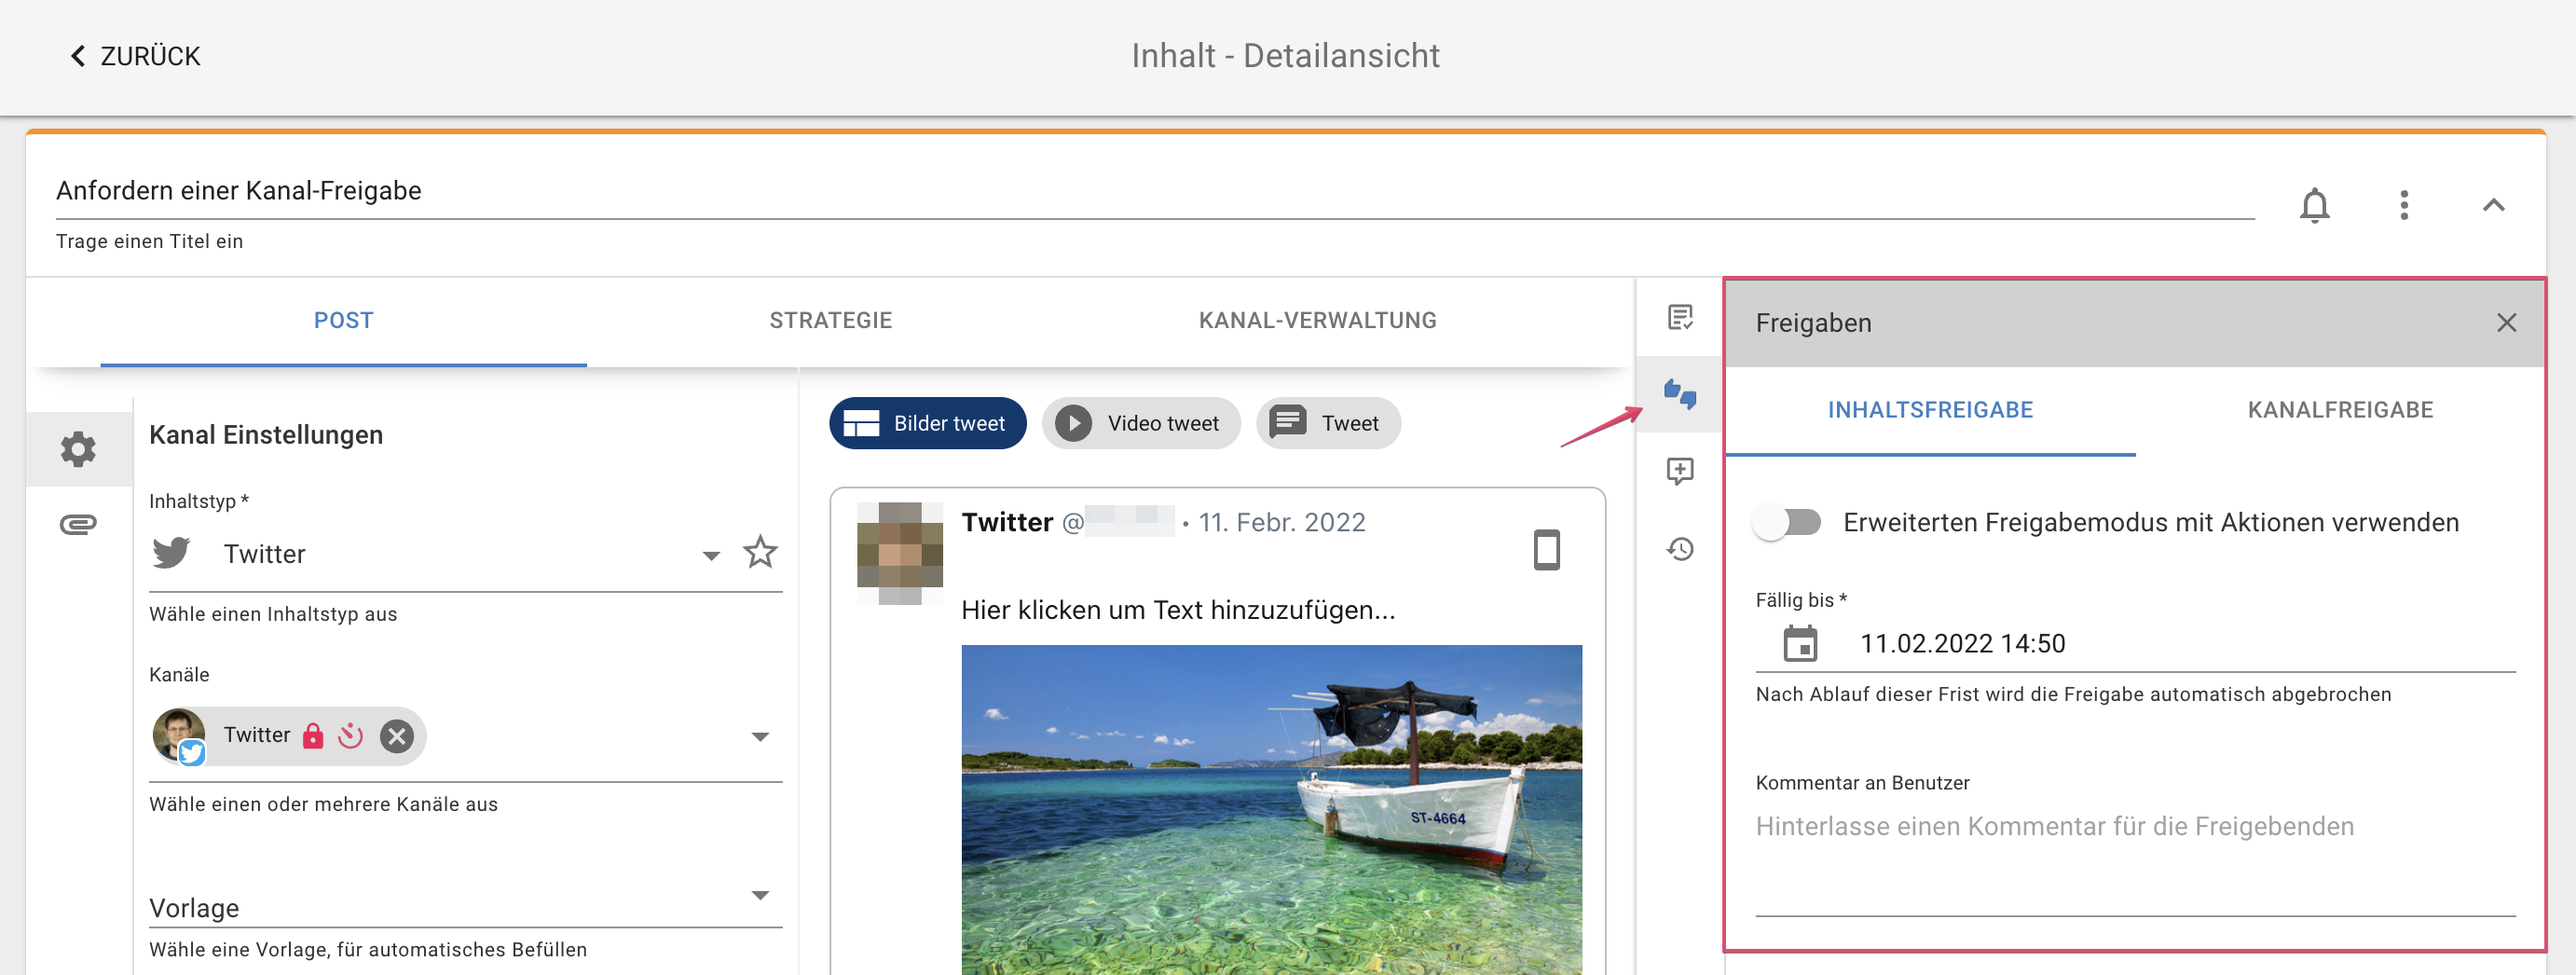Select the plain Tweet format
The height and width of the screenshot is (975, 2576).
tap(1327, 424)
